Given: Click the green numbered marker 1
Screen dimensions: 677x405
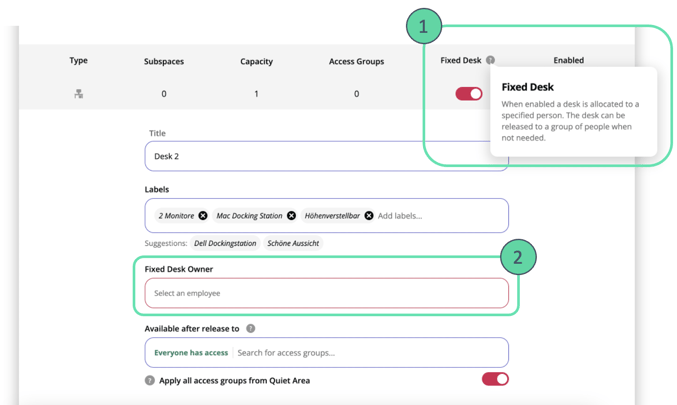Looking at the screenshot, I should (x=424, y=27).
